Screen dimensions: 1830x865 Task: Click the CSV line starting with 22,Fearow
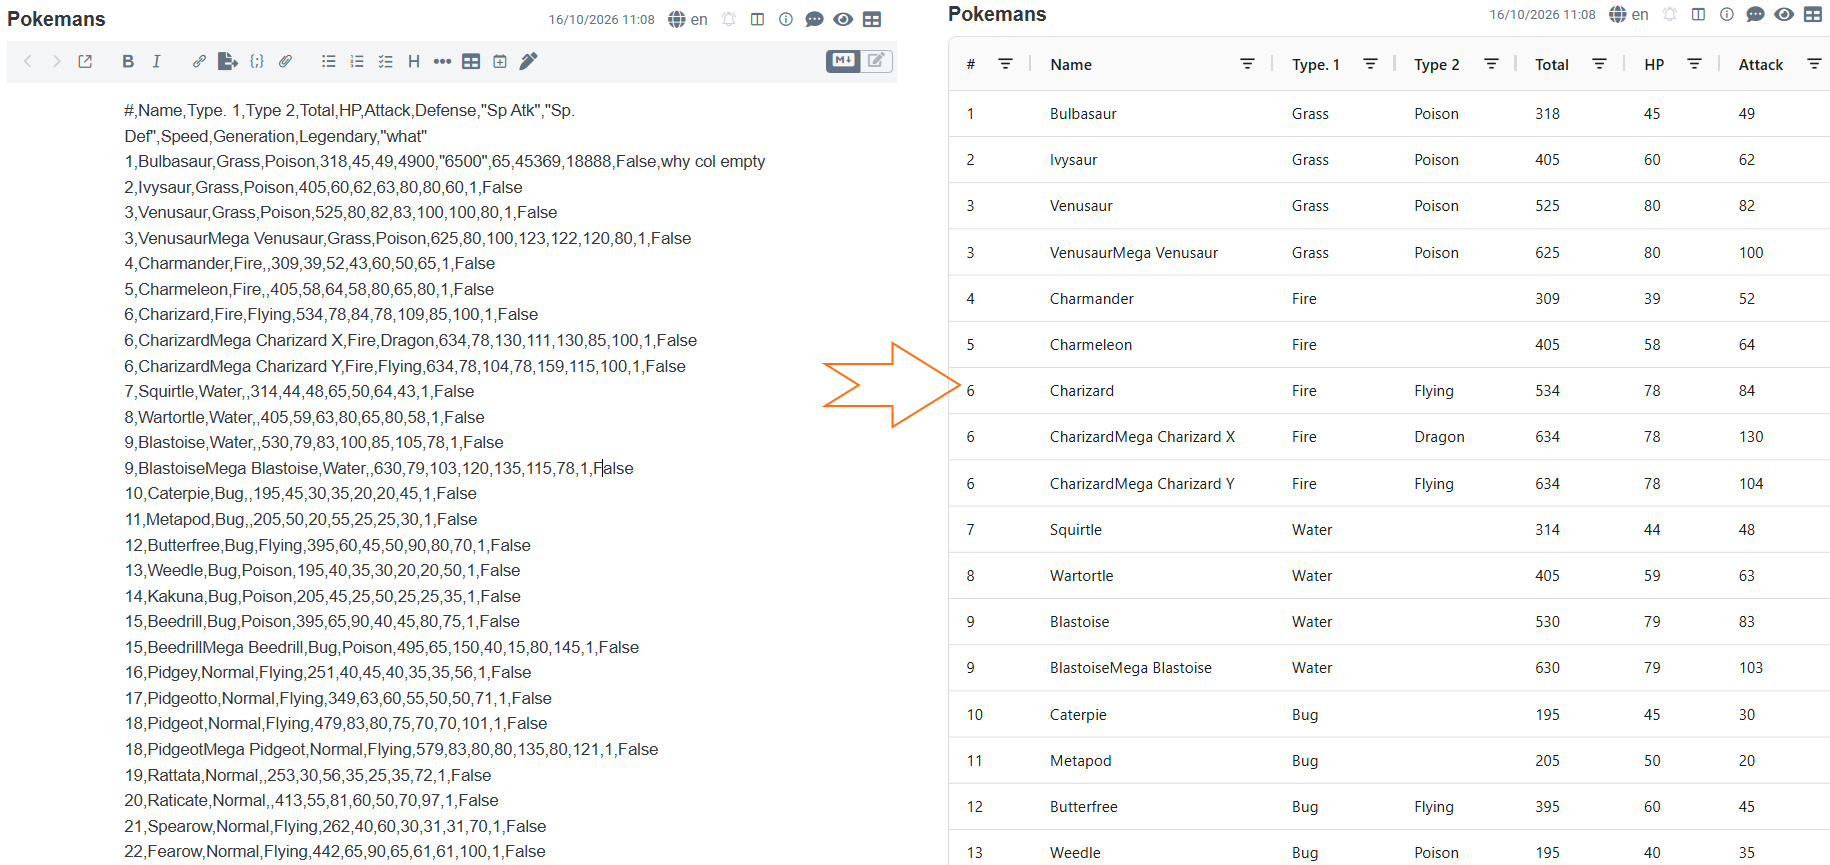335,852
